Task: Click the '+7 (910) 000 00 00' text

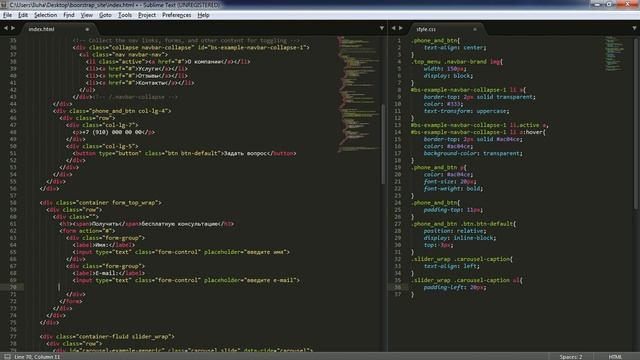Action: tap(112, 132)
